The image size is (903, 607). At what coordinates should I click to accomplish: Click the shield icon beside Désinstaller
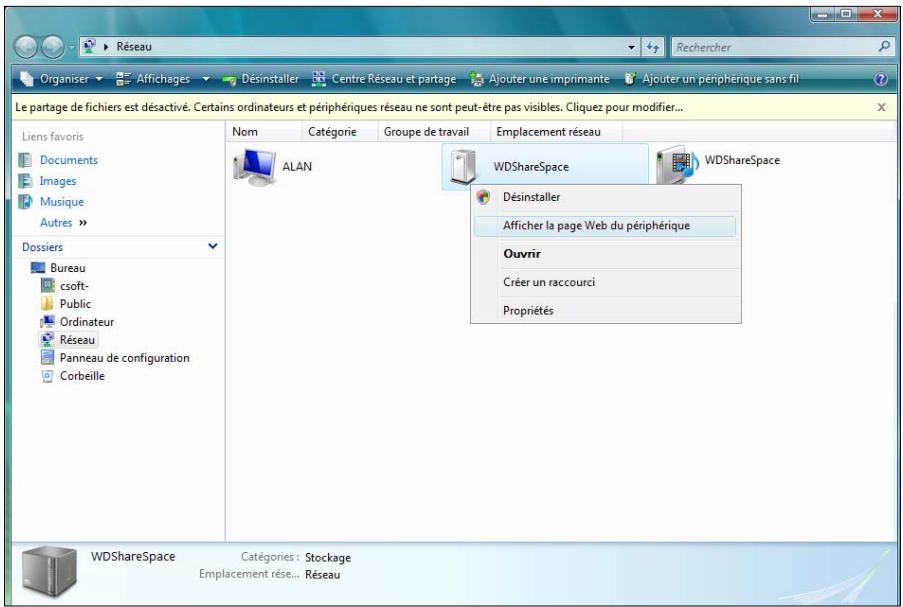pyautogui.click(x=484, y=197)
